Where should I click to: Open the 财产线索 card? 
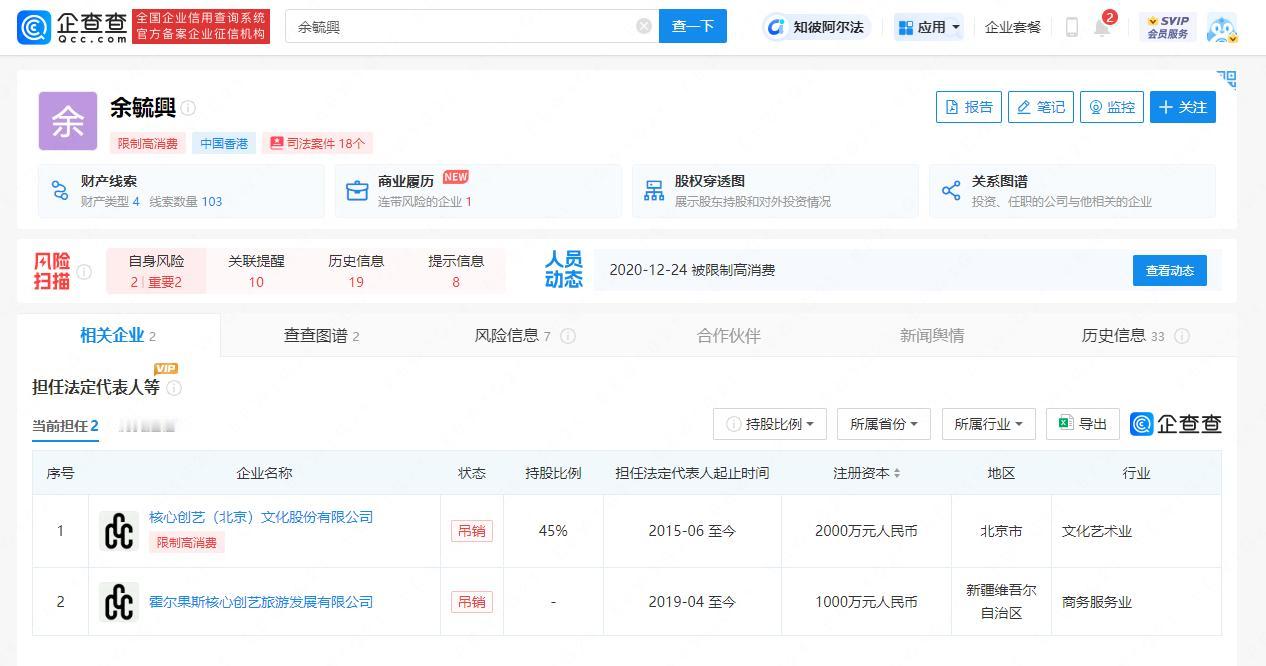coord(181,191)
